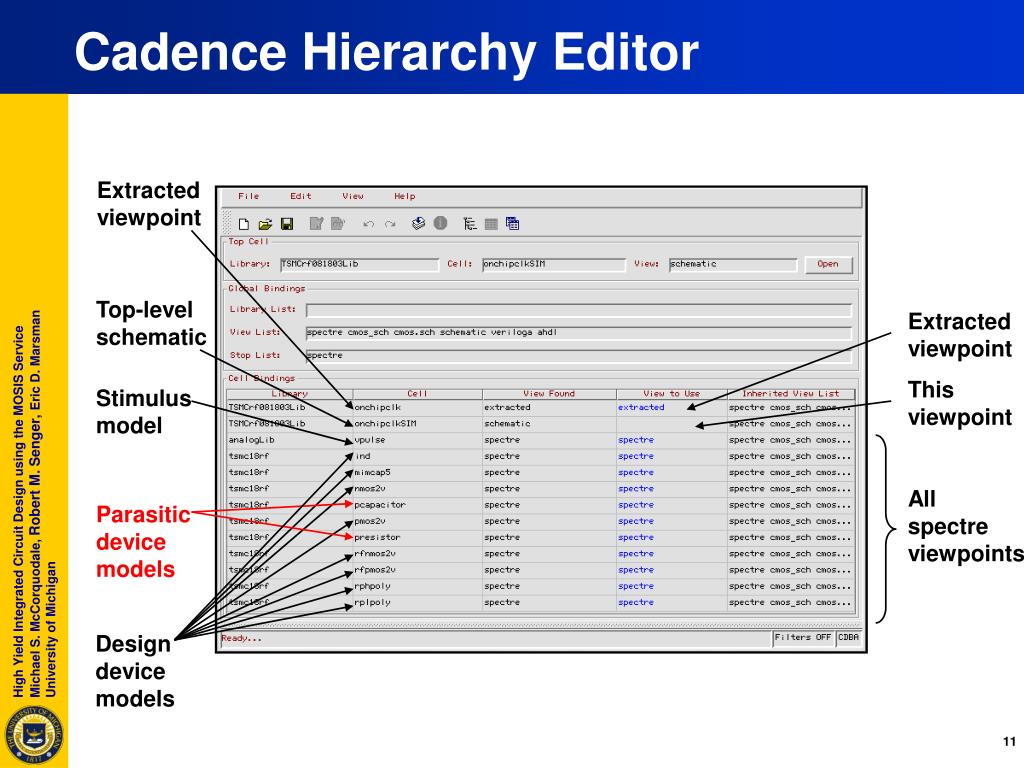Click the View Found column header
Image resolution: width=1024 pixels, height=768 pixels.
tap(549, 394)
